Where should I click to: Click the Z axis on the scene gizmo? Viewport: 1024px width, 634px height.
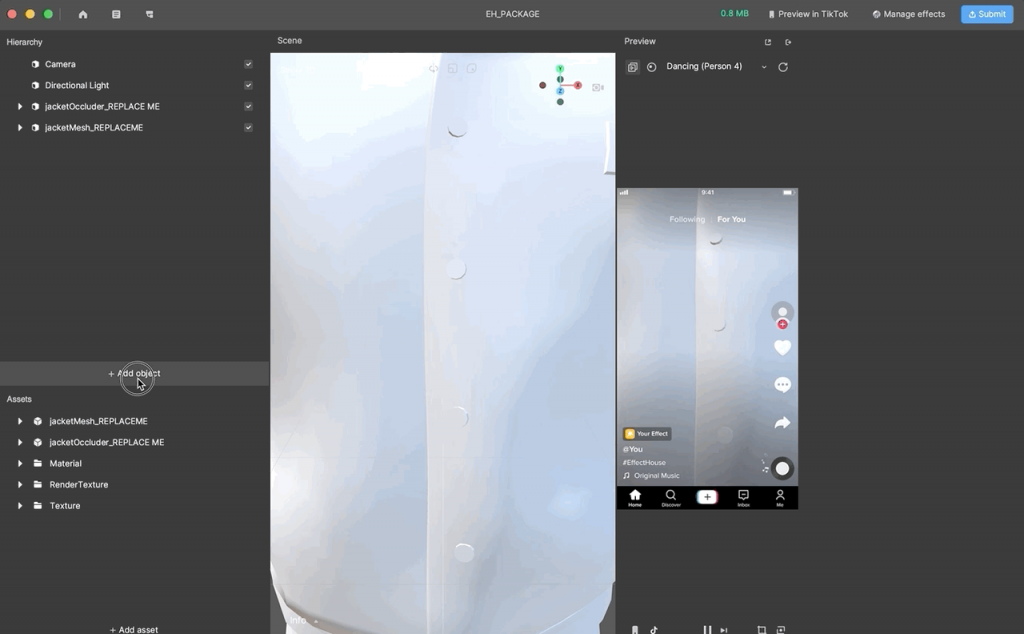tap(560, 91)
